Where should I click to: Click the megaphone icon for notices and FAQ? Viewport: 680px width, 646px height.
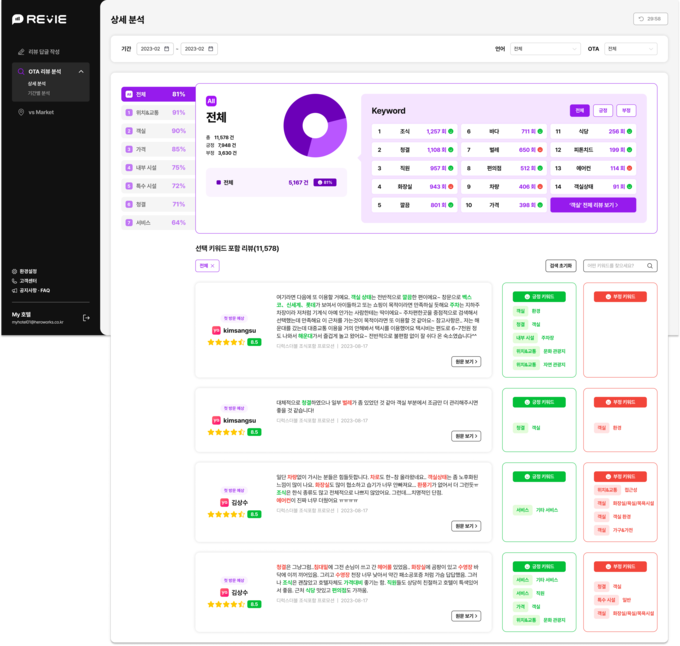tap(14, 290)
